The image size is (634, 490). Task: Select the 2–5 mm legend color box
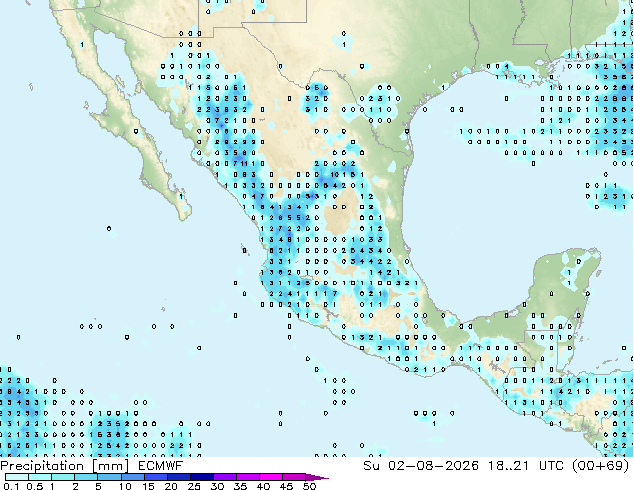86,477
